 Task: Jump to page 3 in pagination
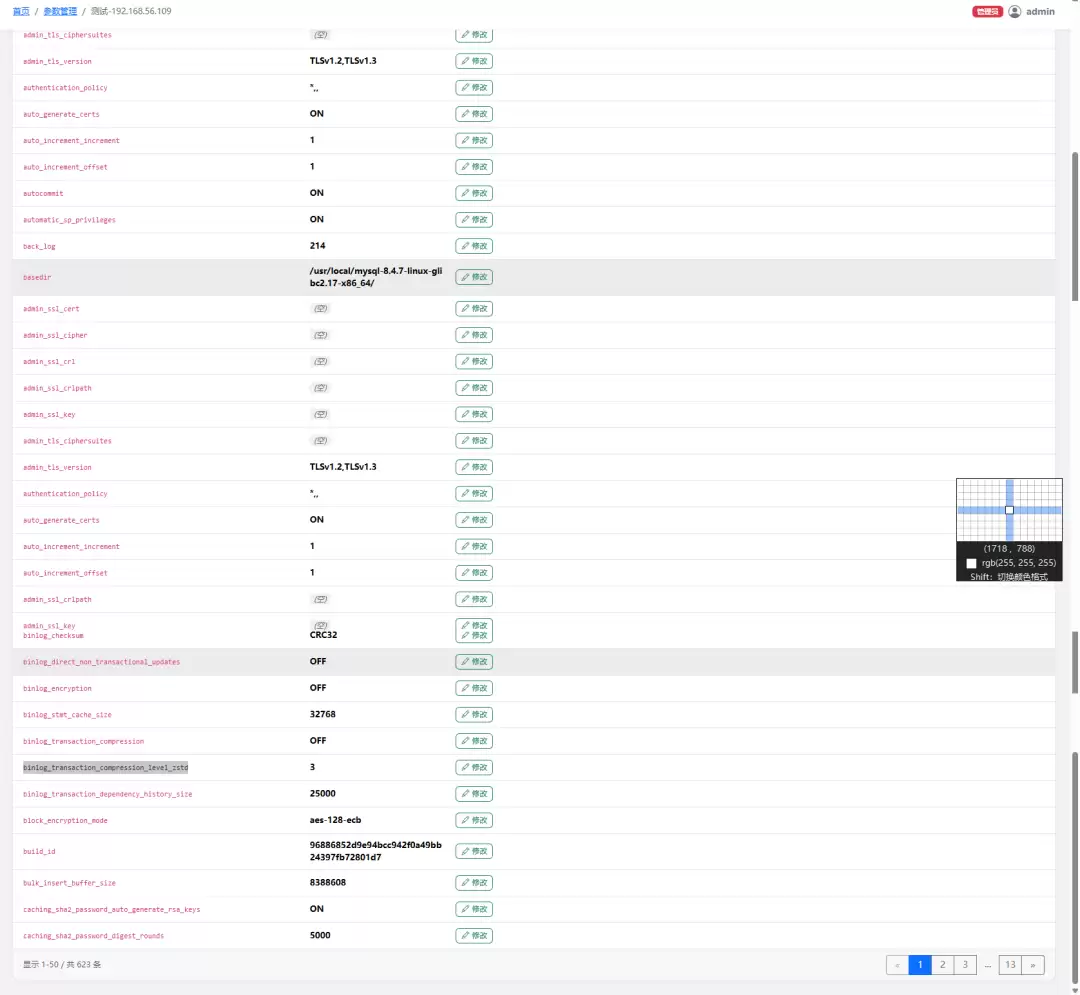[x=965, y=965]
